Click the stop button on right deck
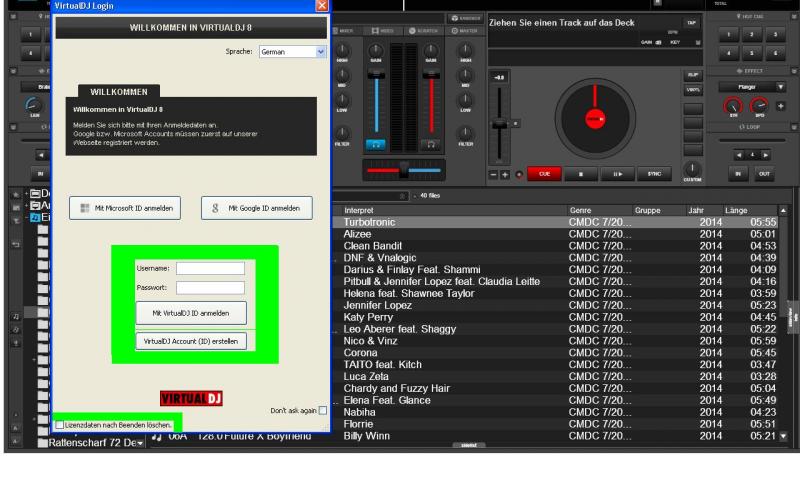Screen dimensions: 800x500 pyautogui.click(x=581, y=174)
